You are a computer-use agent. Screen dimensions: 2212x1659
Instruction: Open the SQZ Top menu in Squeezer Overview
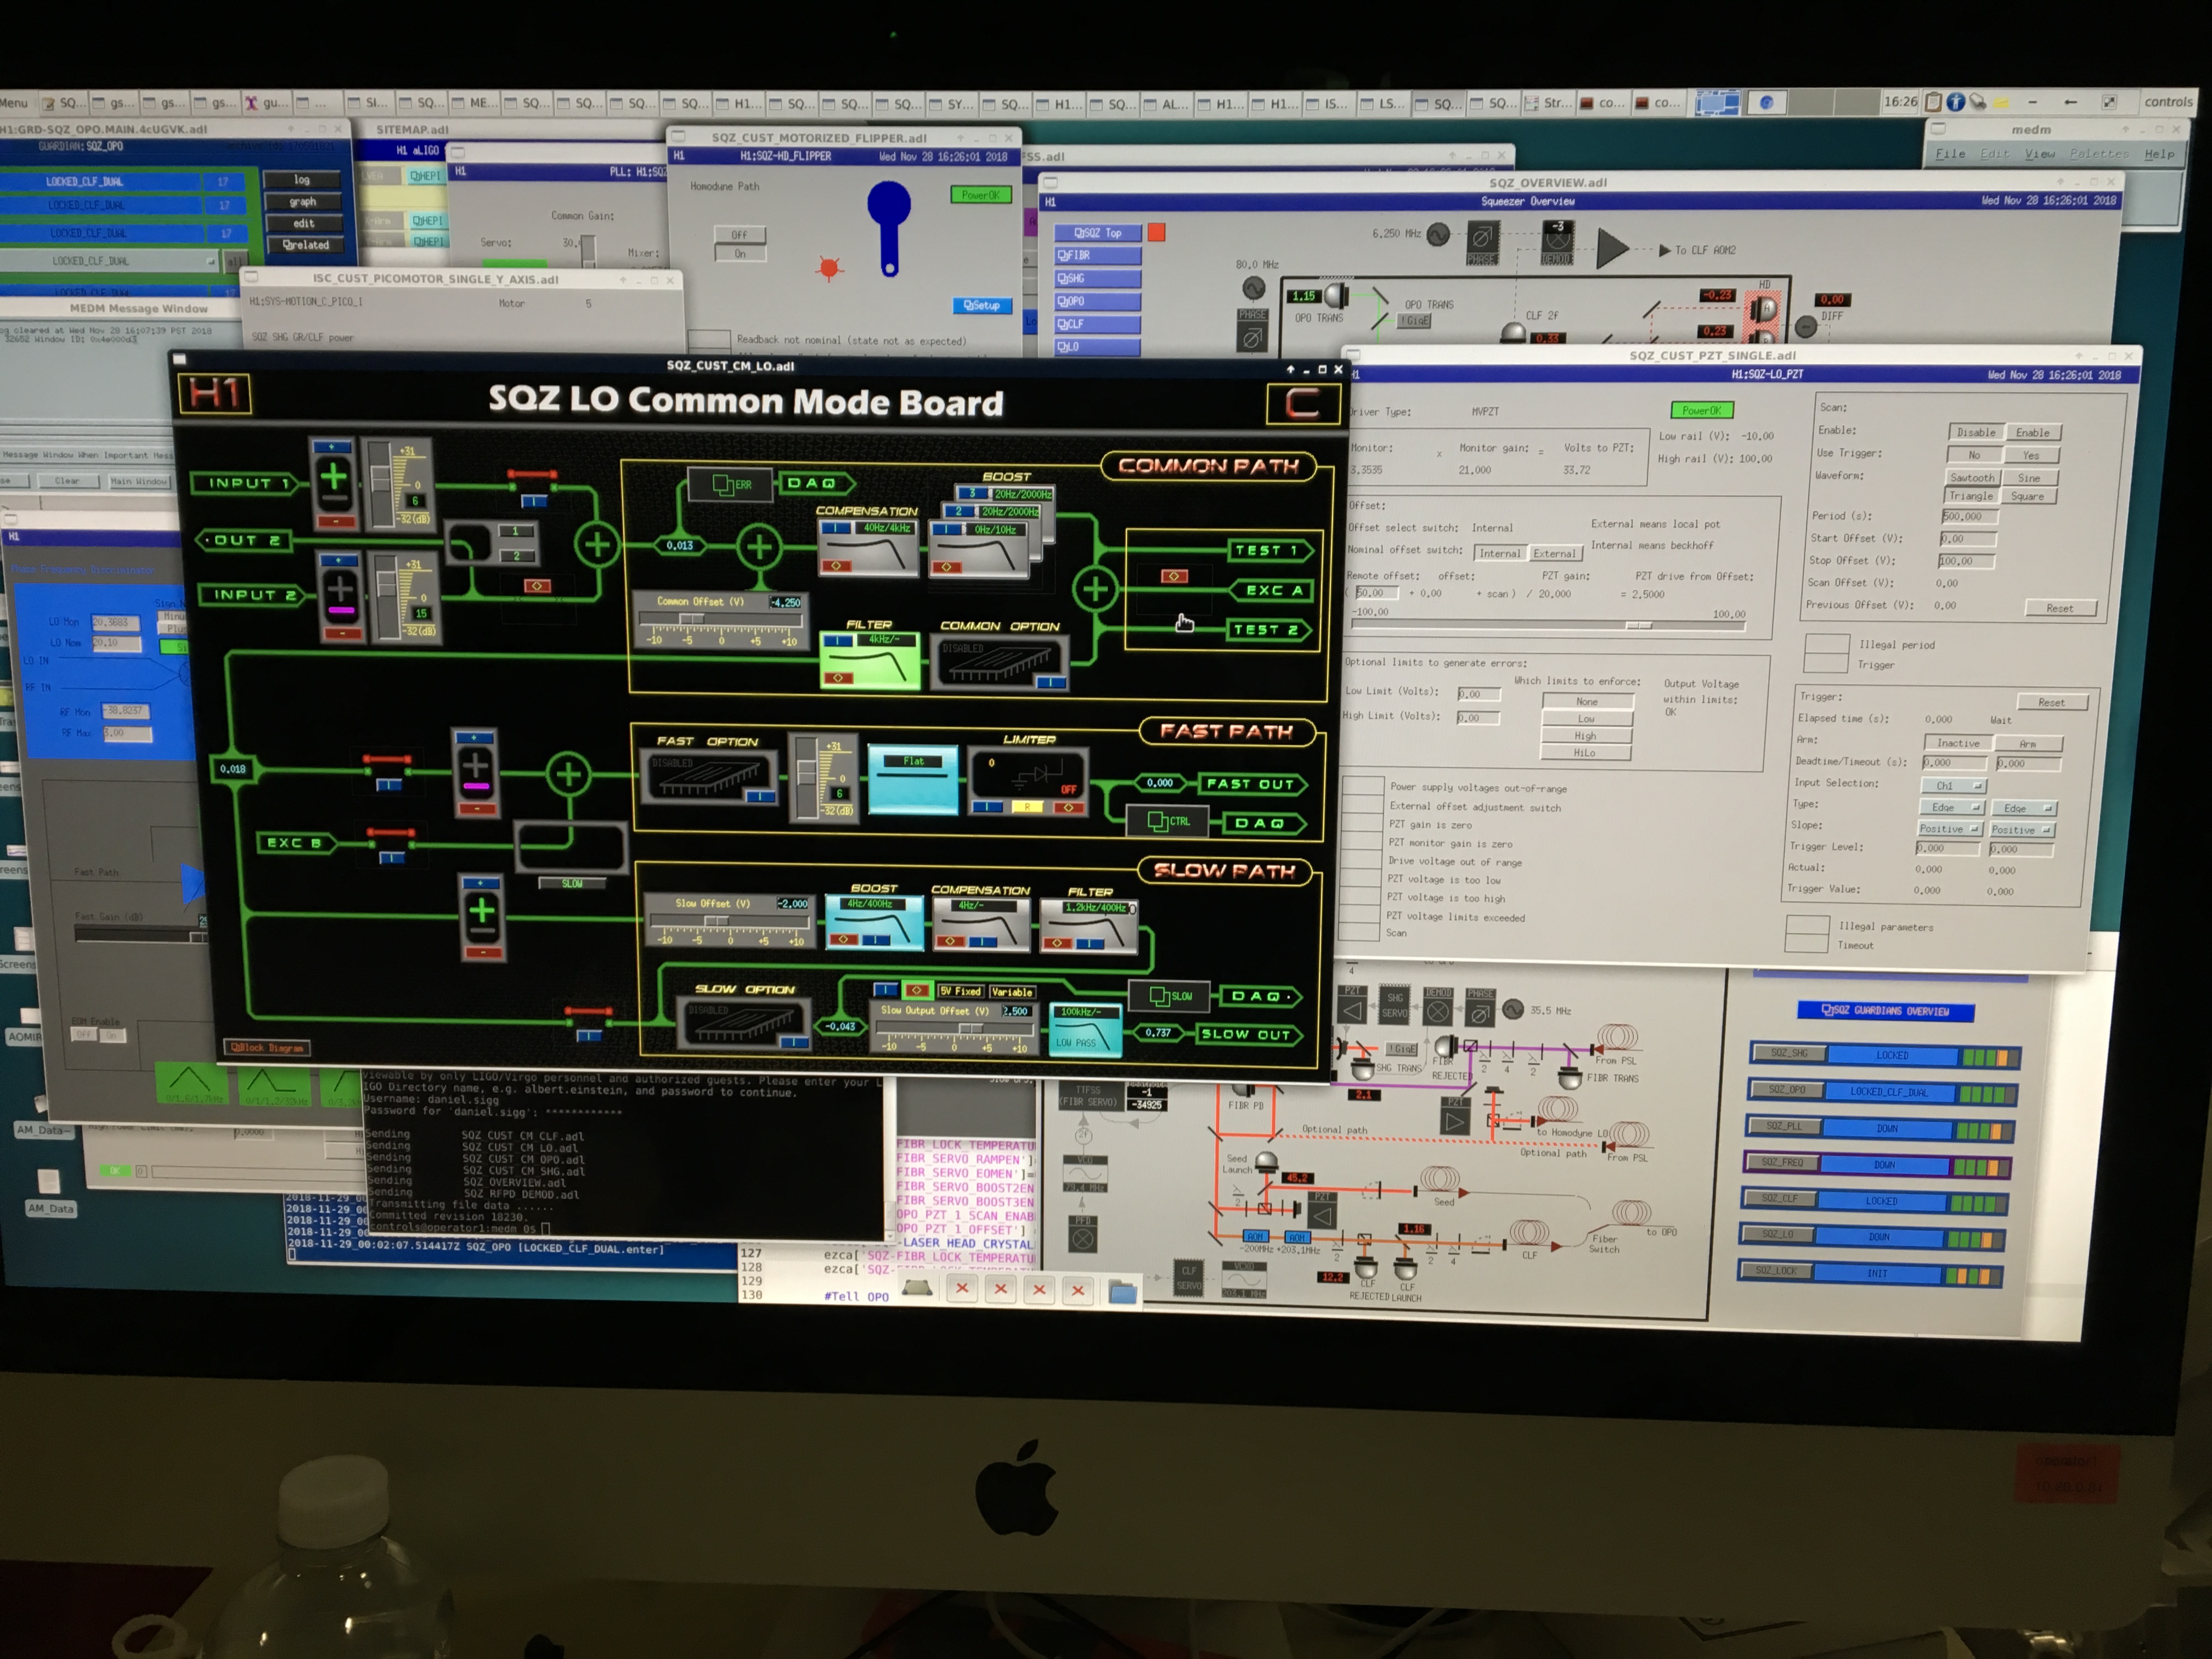point(1097,232)
